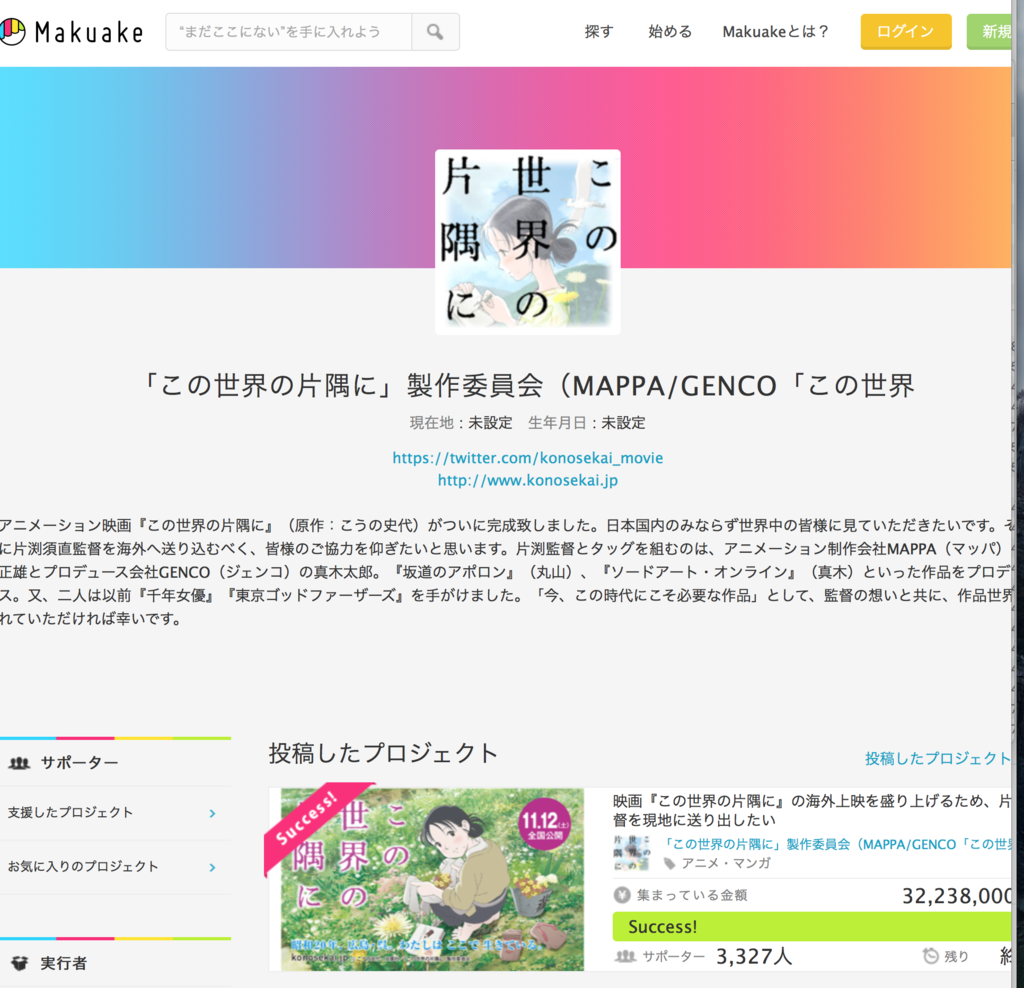Viewport: 1024px width, 988px height.
Task: Click the Makuake logo icon
Action: 12,31
